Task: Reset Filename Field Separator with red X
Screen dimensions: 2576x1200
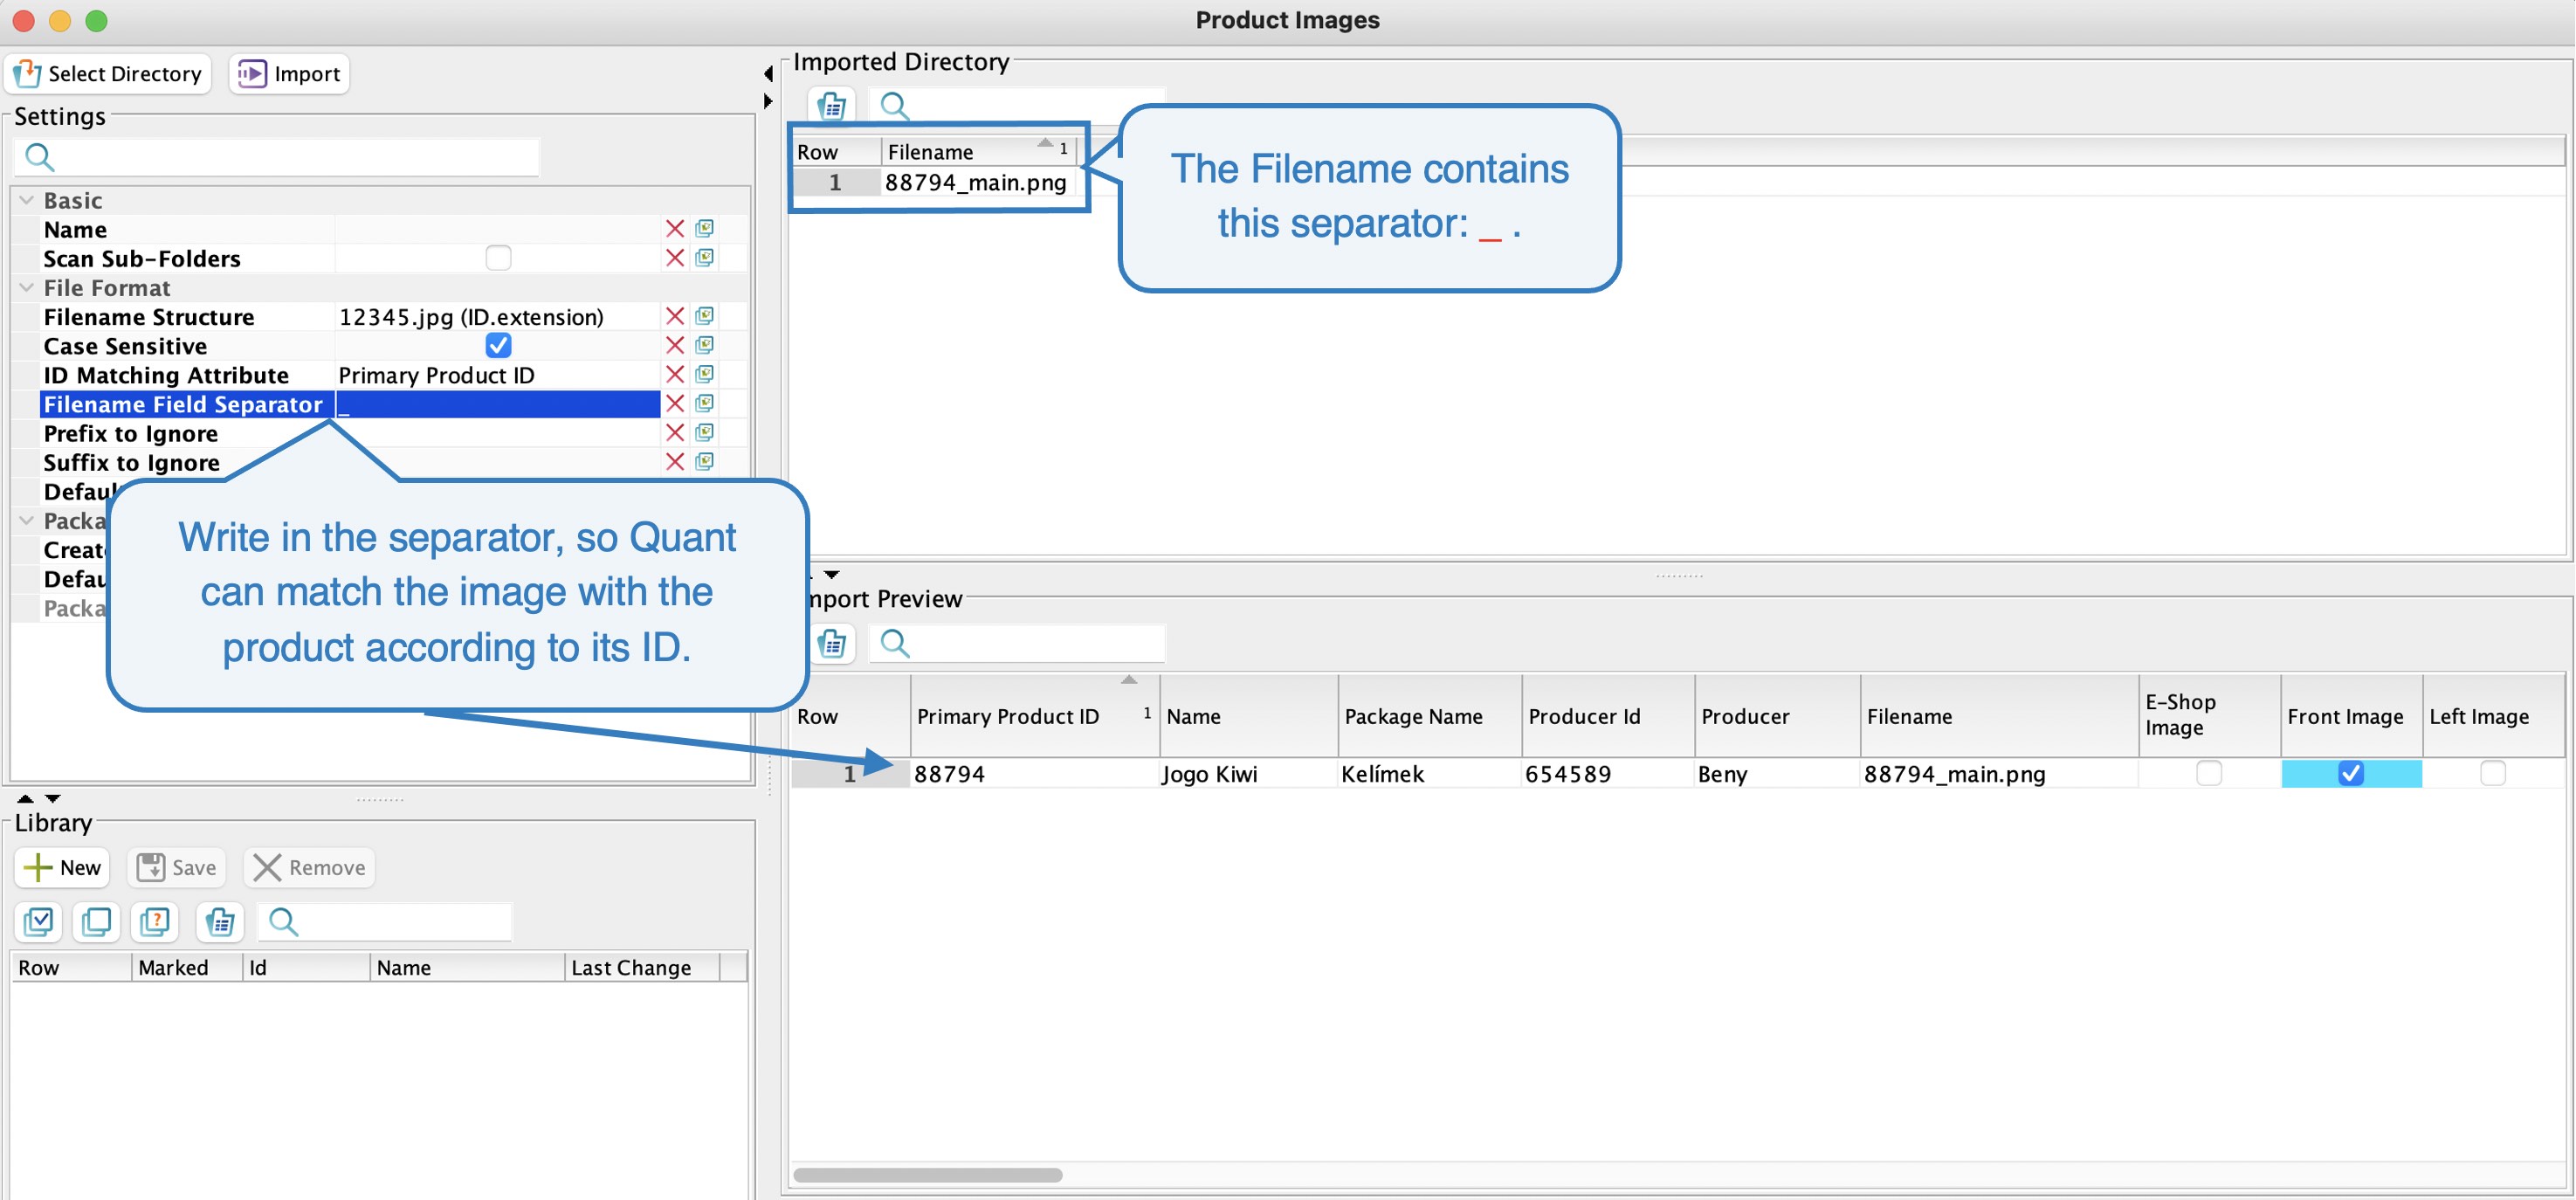Action: (675, 404)
